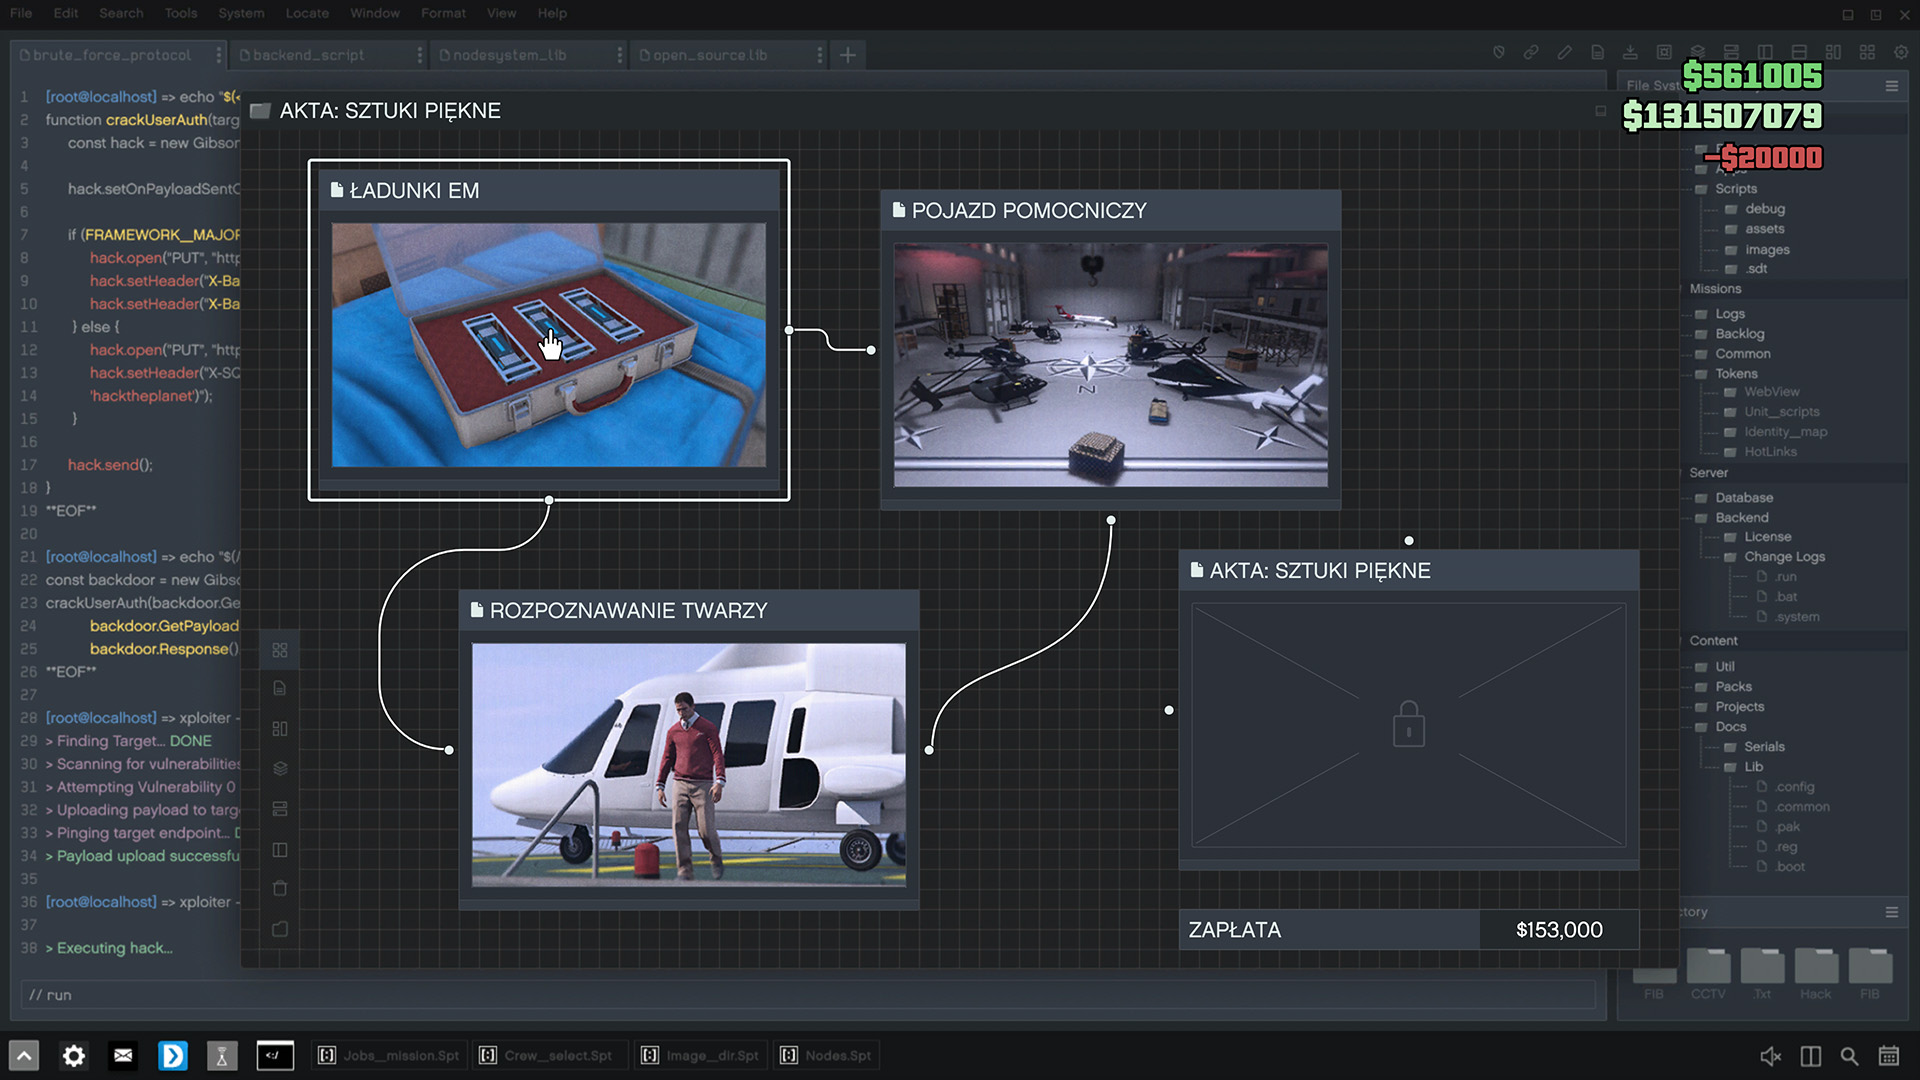Open the Directory panel hamburger menu
Screen dimensions: 1920x1080
pyautogui.click(x=1892, y=912)
